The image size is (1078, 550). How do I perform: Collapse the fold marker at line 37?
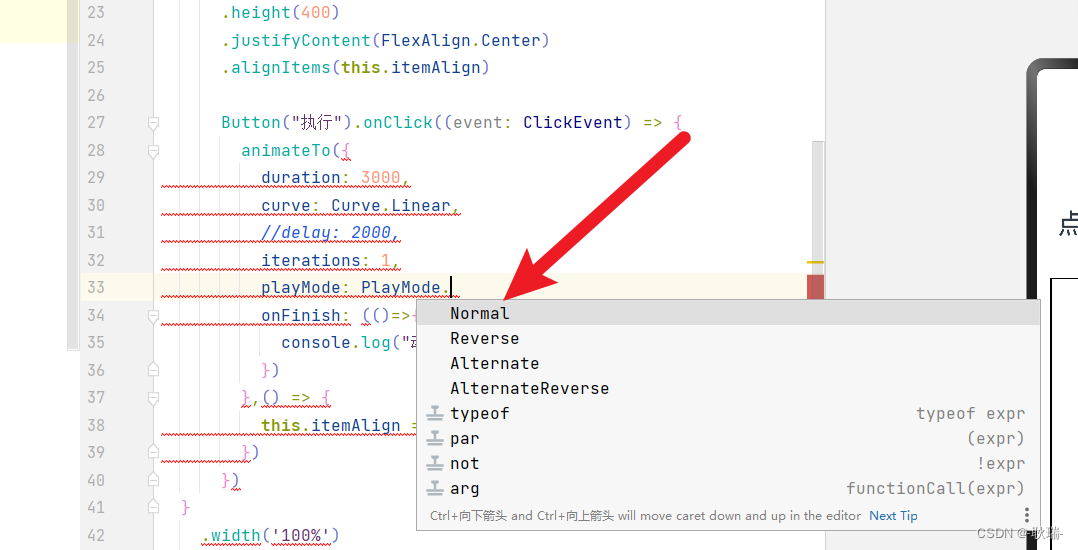pos(153,397)
